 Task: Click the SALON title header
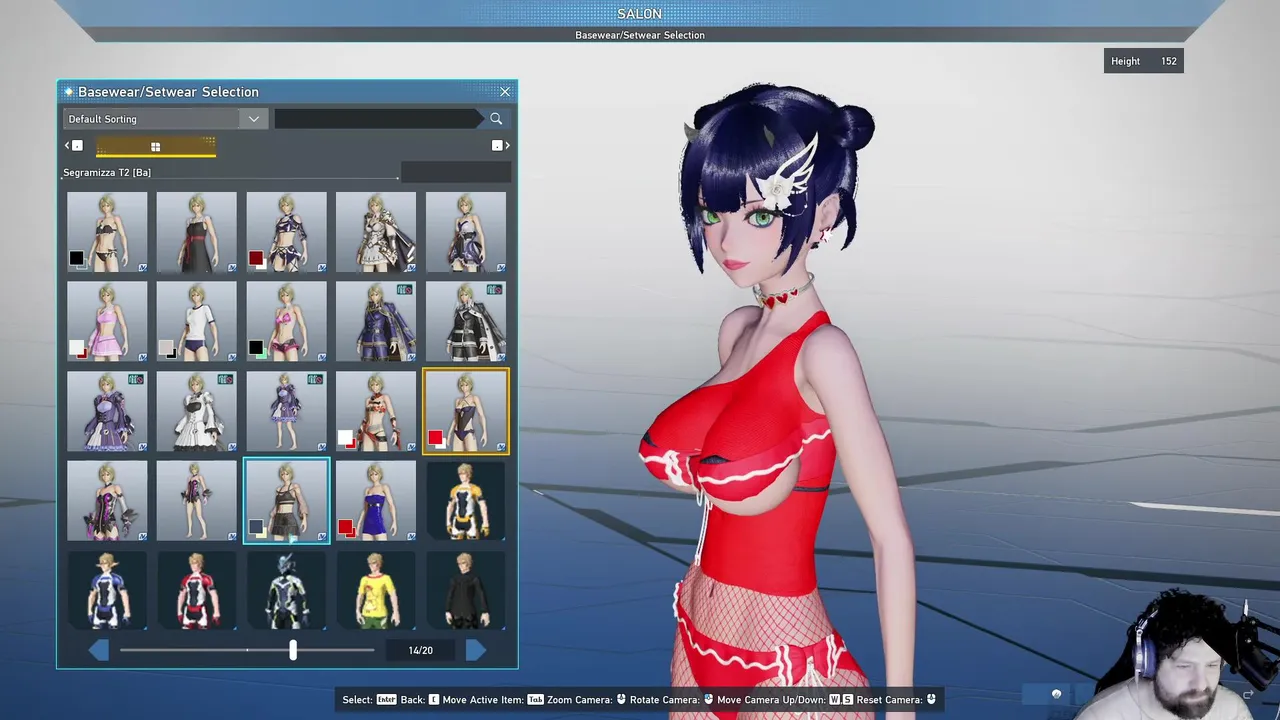(639, 14)
